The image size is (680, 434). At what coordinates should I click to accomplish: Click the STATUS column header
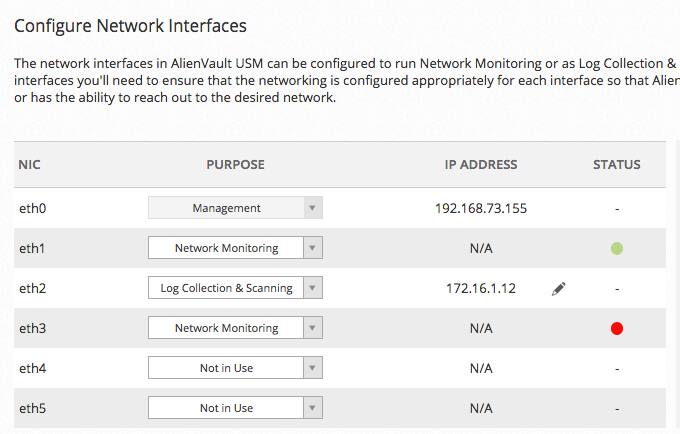(x=617, y=165)
